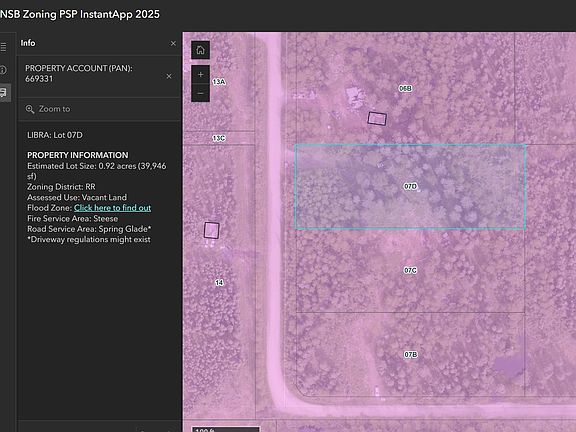576x432 pixels.
Task: Select the active popup Info panel sidebar icon
Action: pos(4,92)
